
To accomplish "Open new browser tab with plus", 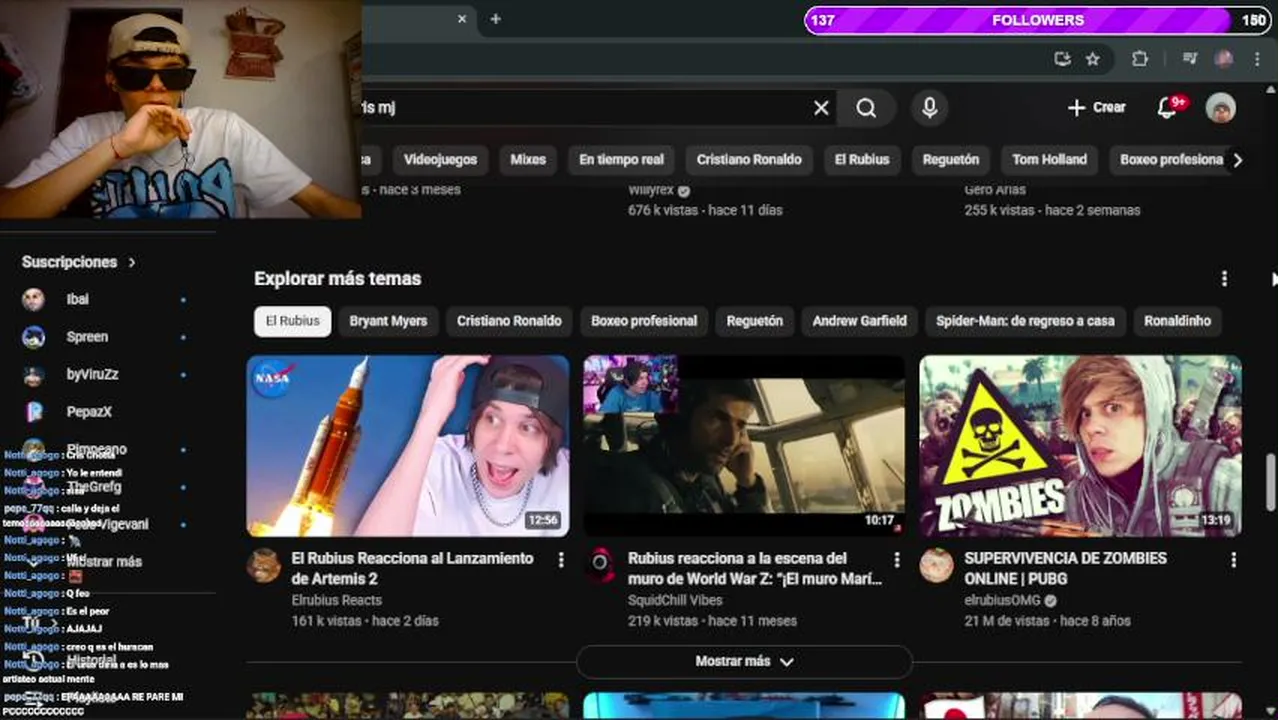I will tap(495, 19).
